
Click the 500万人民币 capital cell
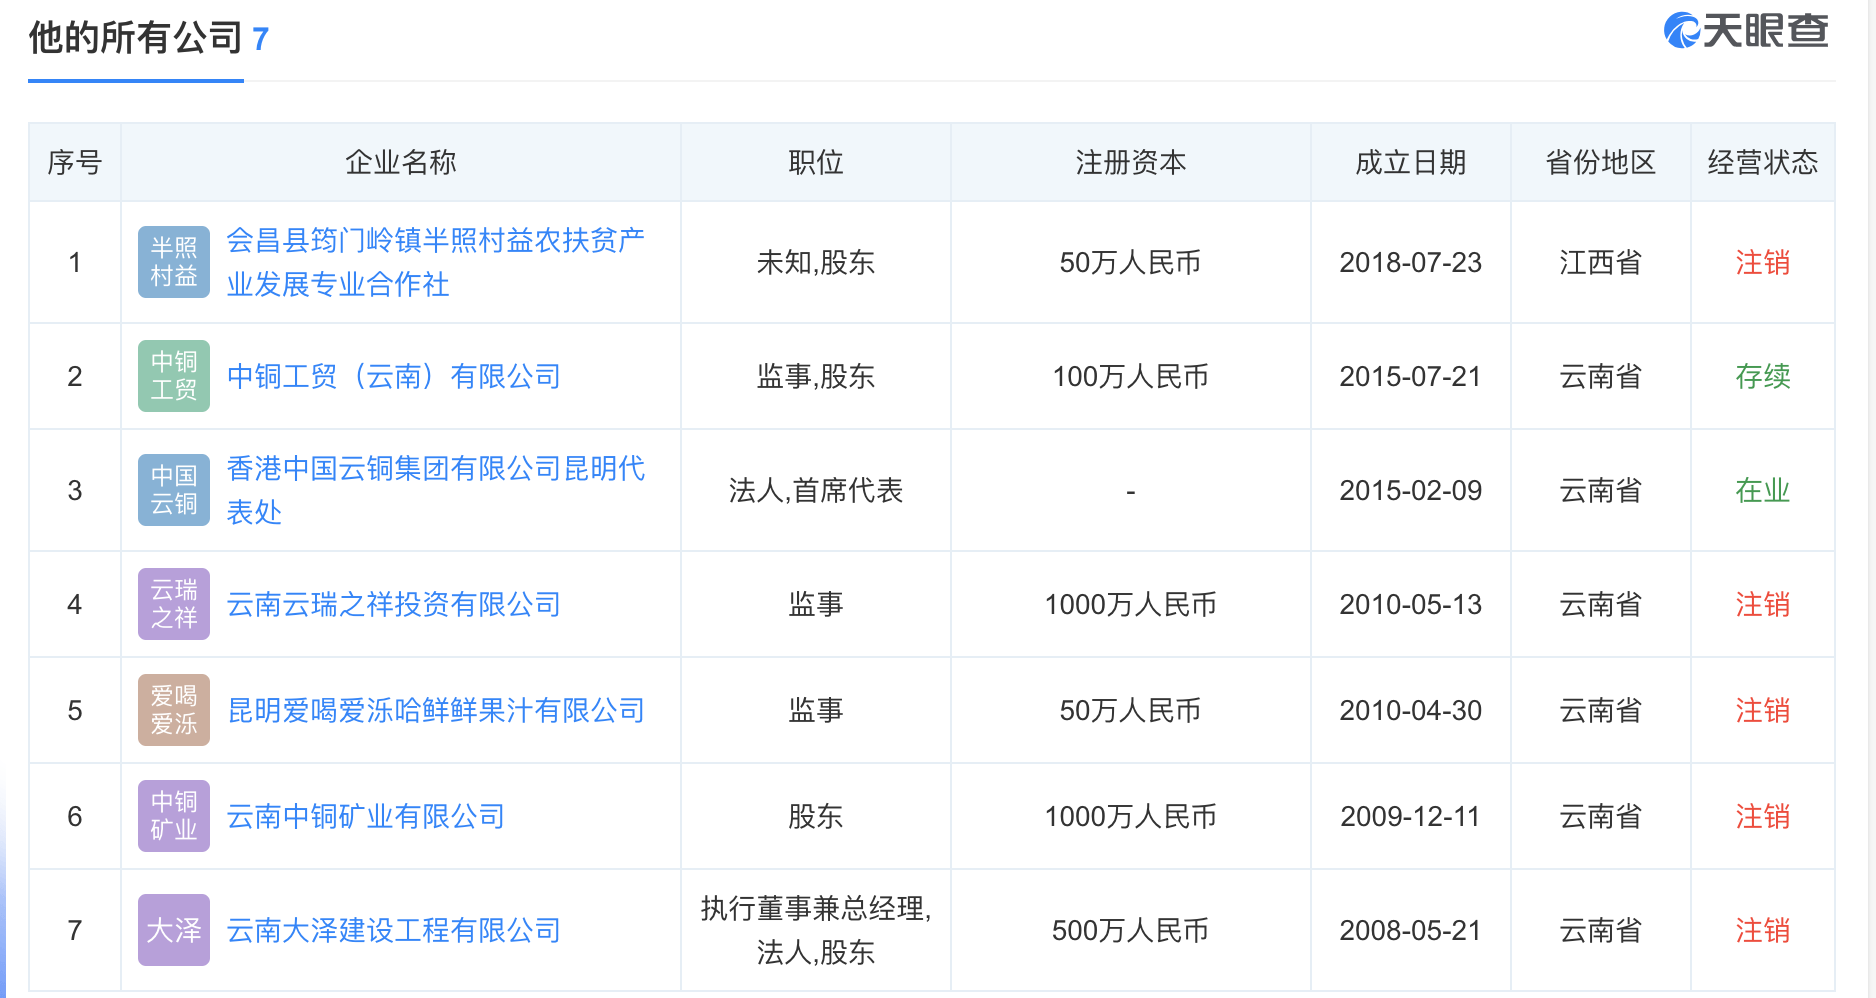(x=1131, y=930)
